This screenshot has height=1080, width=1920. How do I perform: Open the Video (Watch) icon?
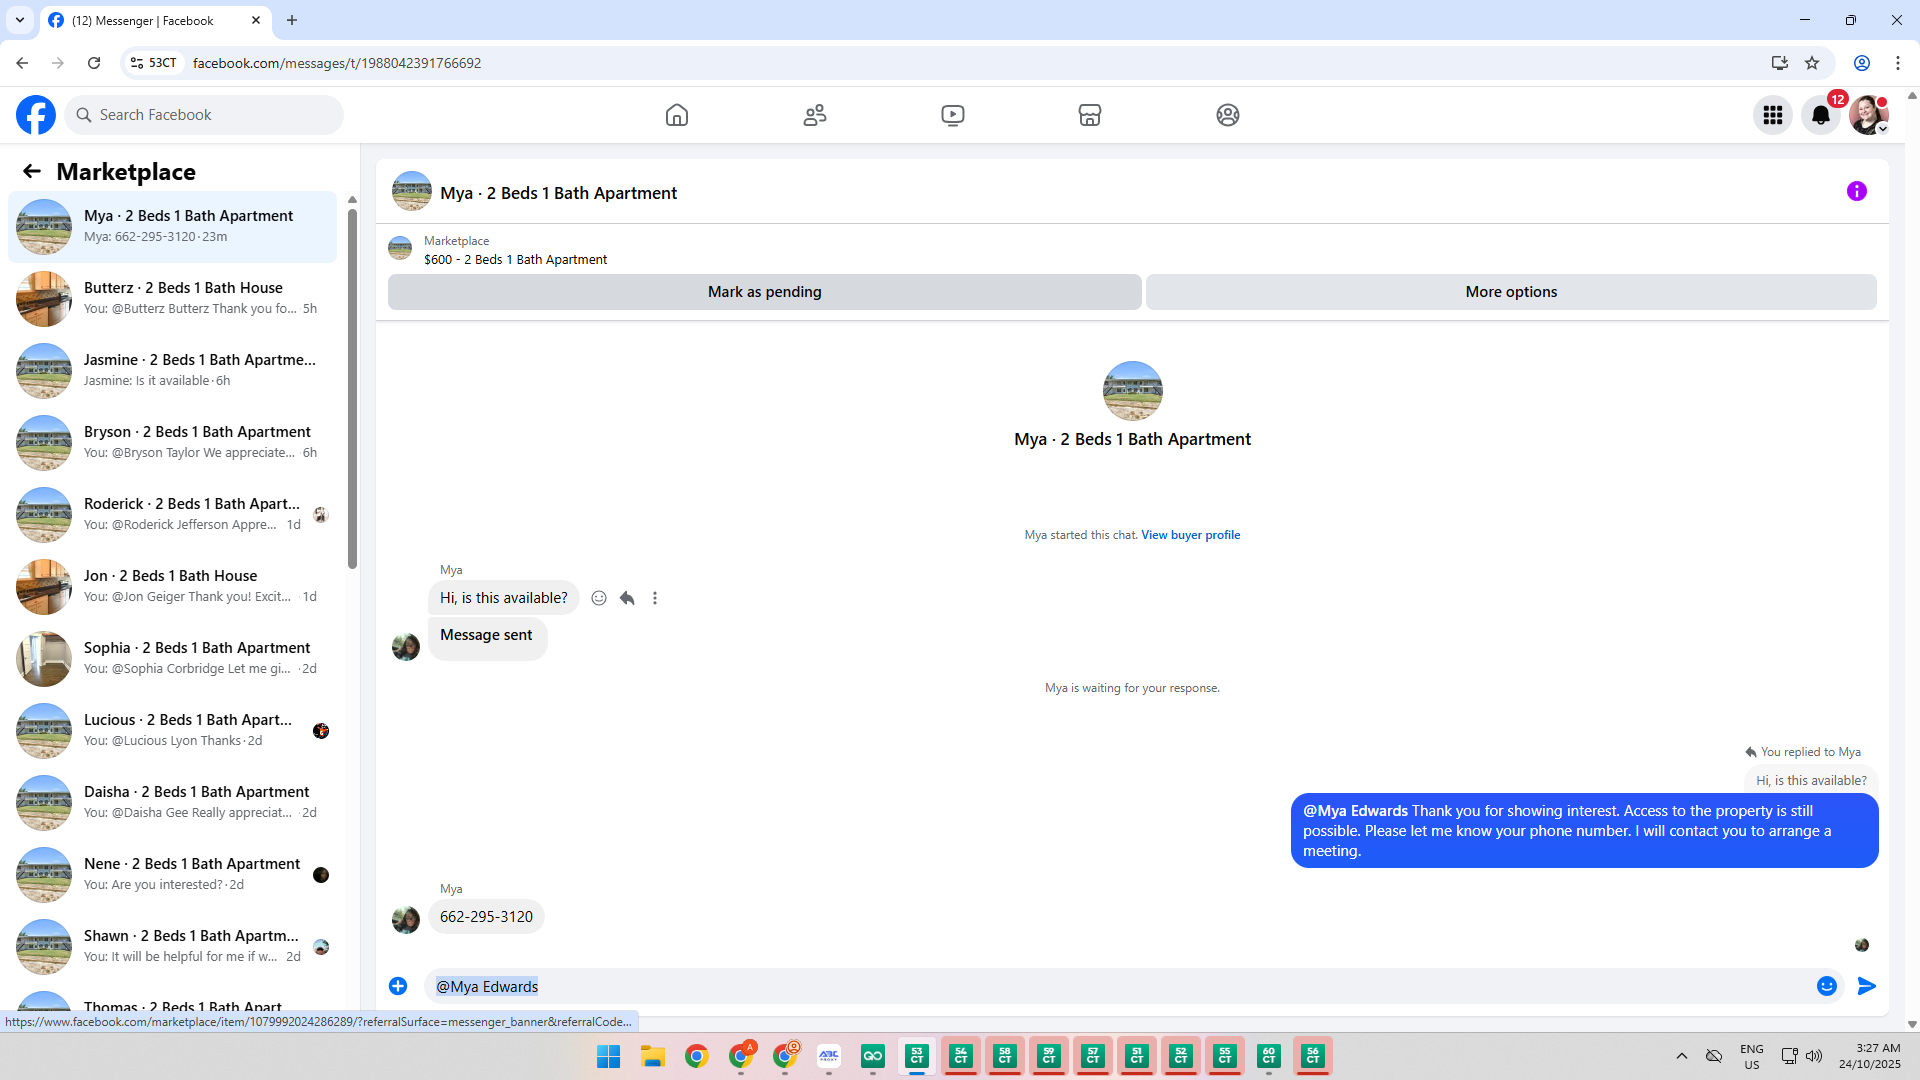click(x=953, y=115)
